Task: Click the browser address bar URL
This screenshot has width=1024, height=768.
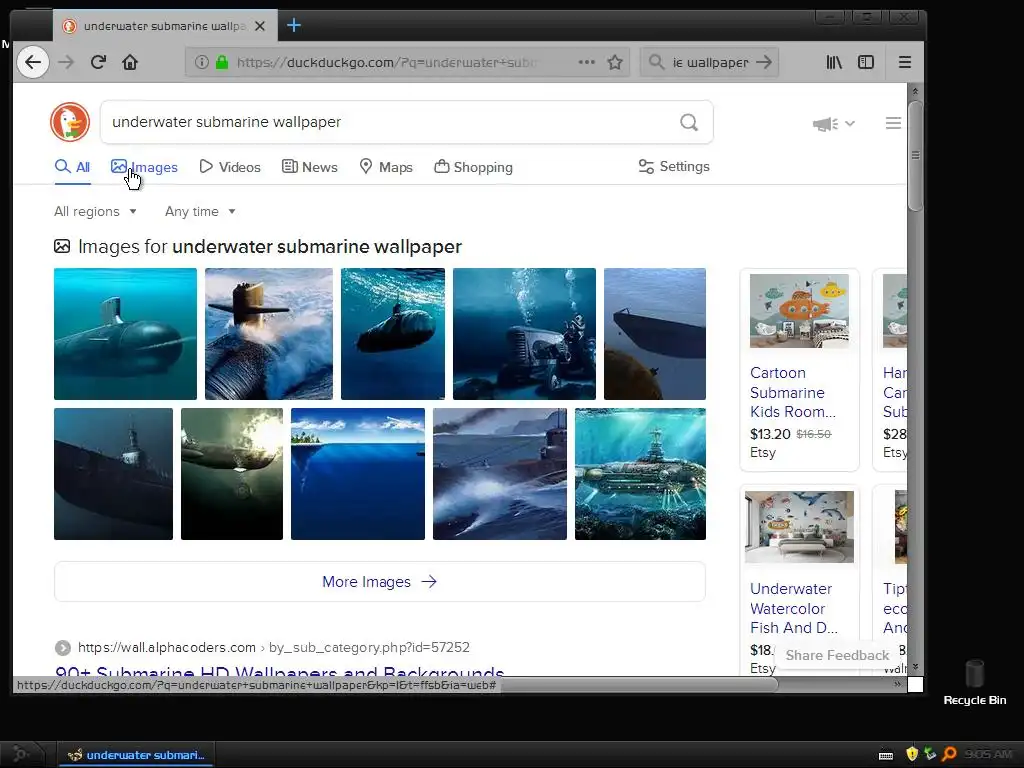Action: click(387, 62)
